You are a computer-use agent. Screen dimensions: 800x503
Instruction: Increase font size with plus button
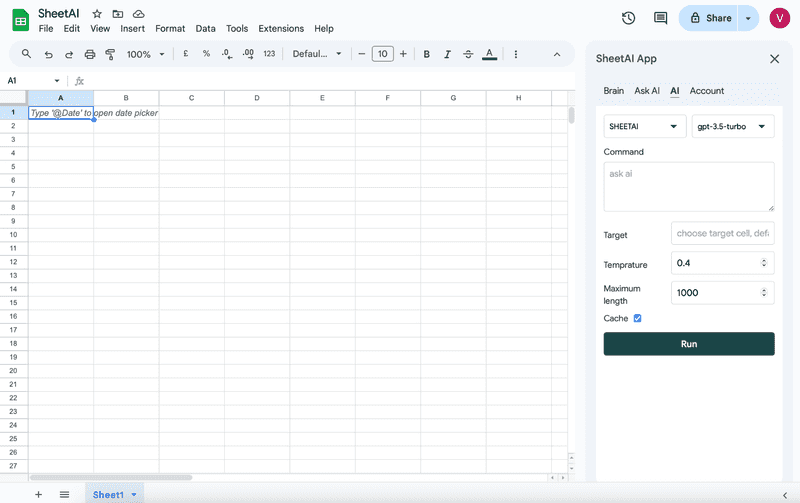(x=403, y=54)
